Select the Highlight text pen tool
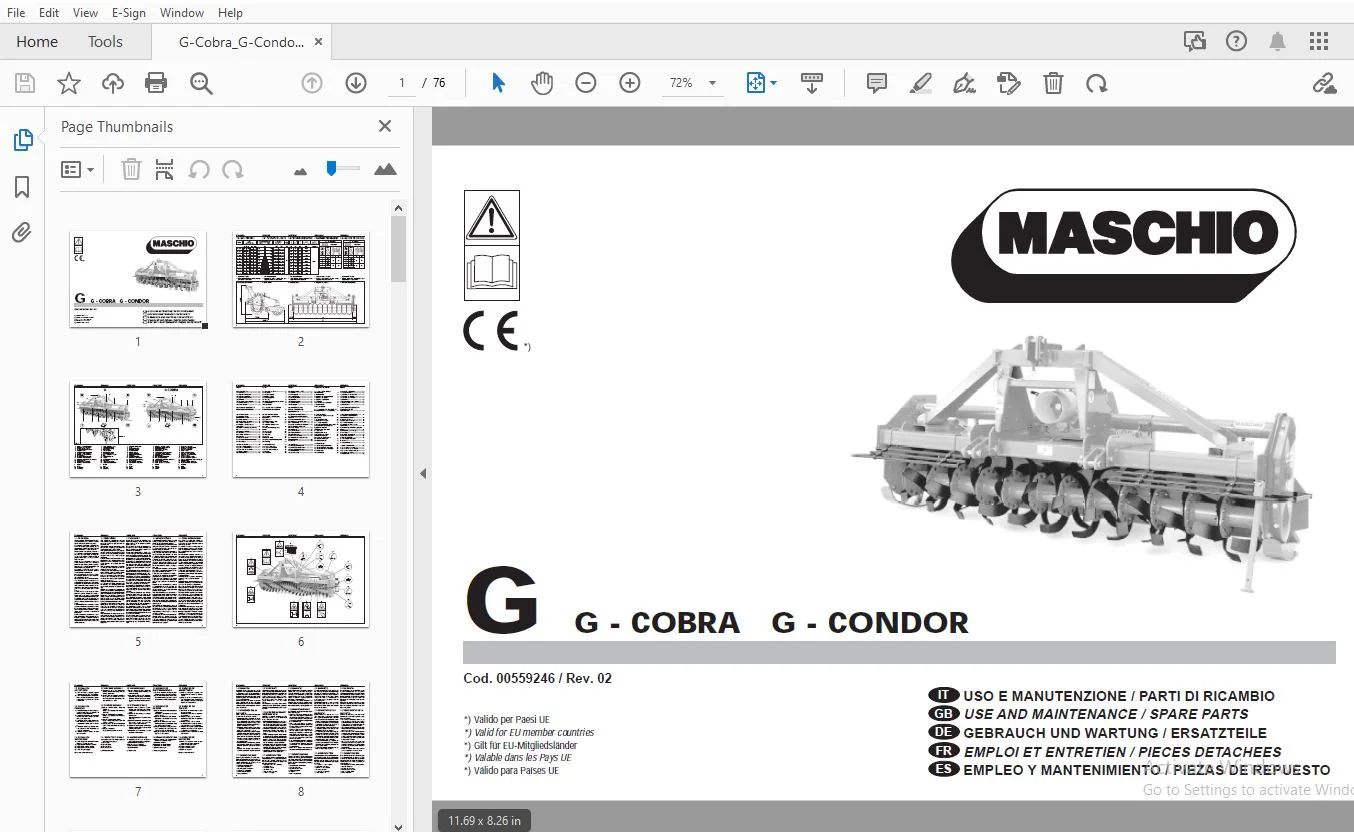 tap(921, 83)
